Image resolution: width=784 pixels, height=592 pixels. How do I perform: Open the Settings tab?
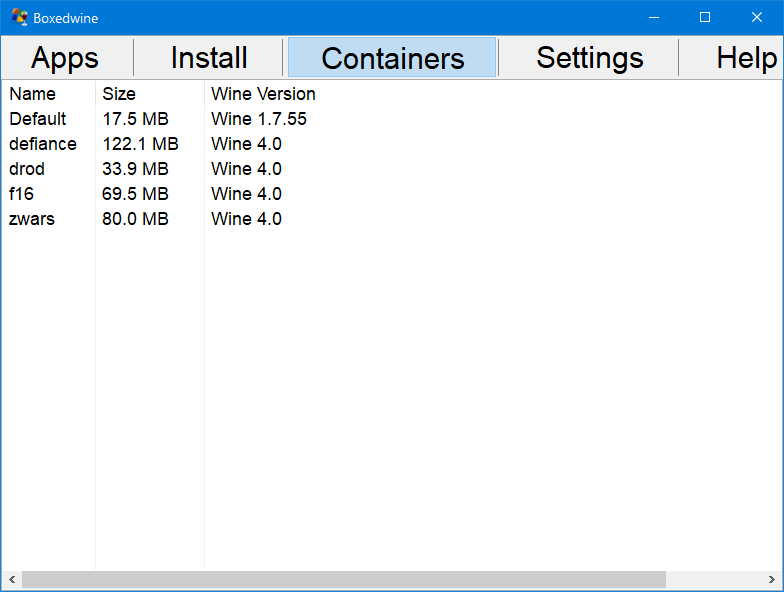[x=589, y=58]
